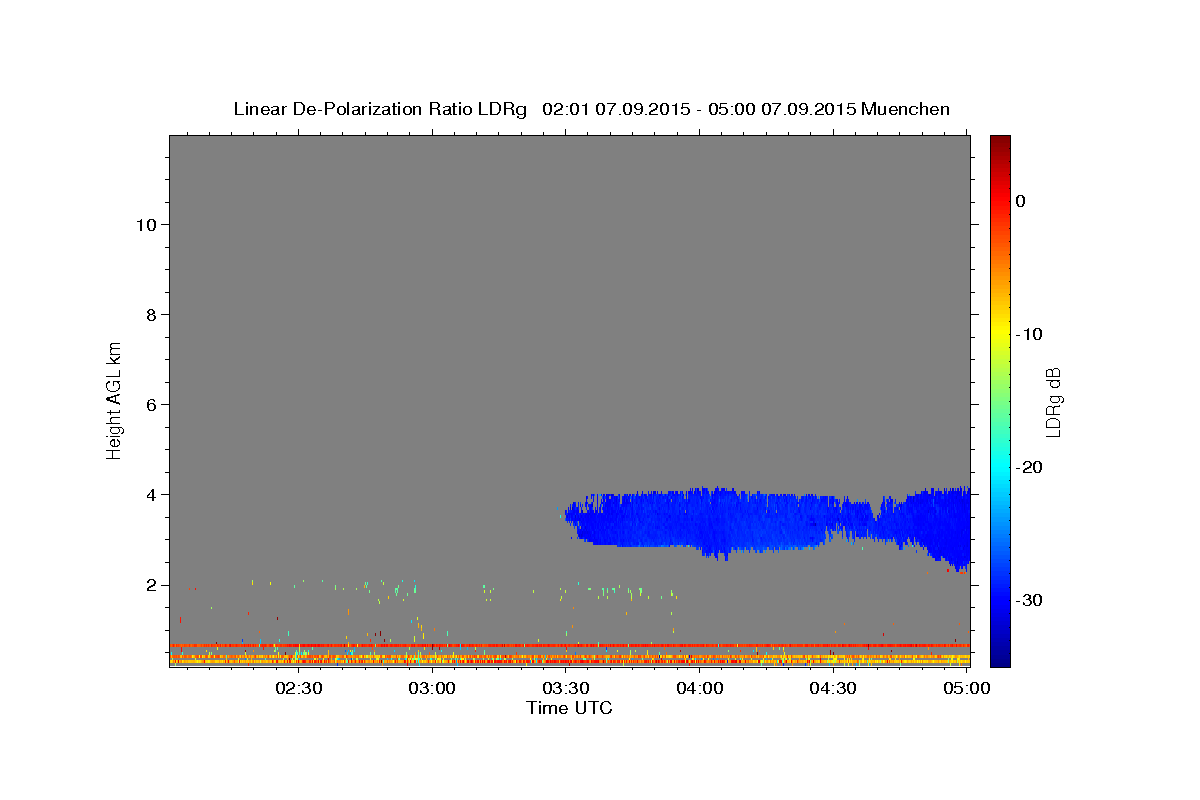
Task: Click the colorbar tick label '-30'
Action: point(1030,600)
